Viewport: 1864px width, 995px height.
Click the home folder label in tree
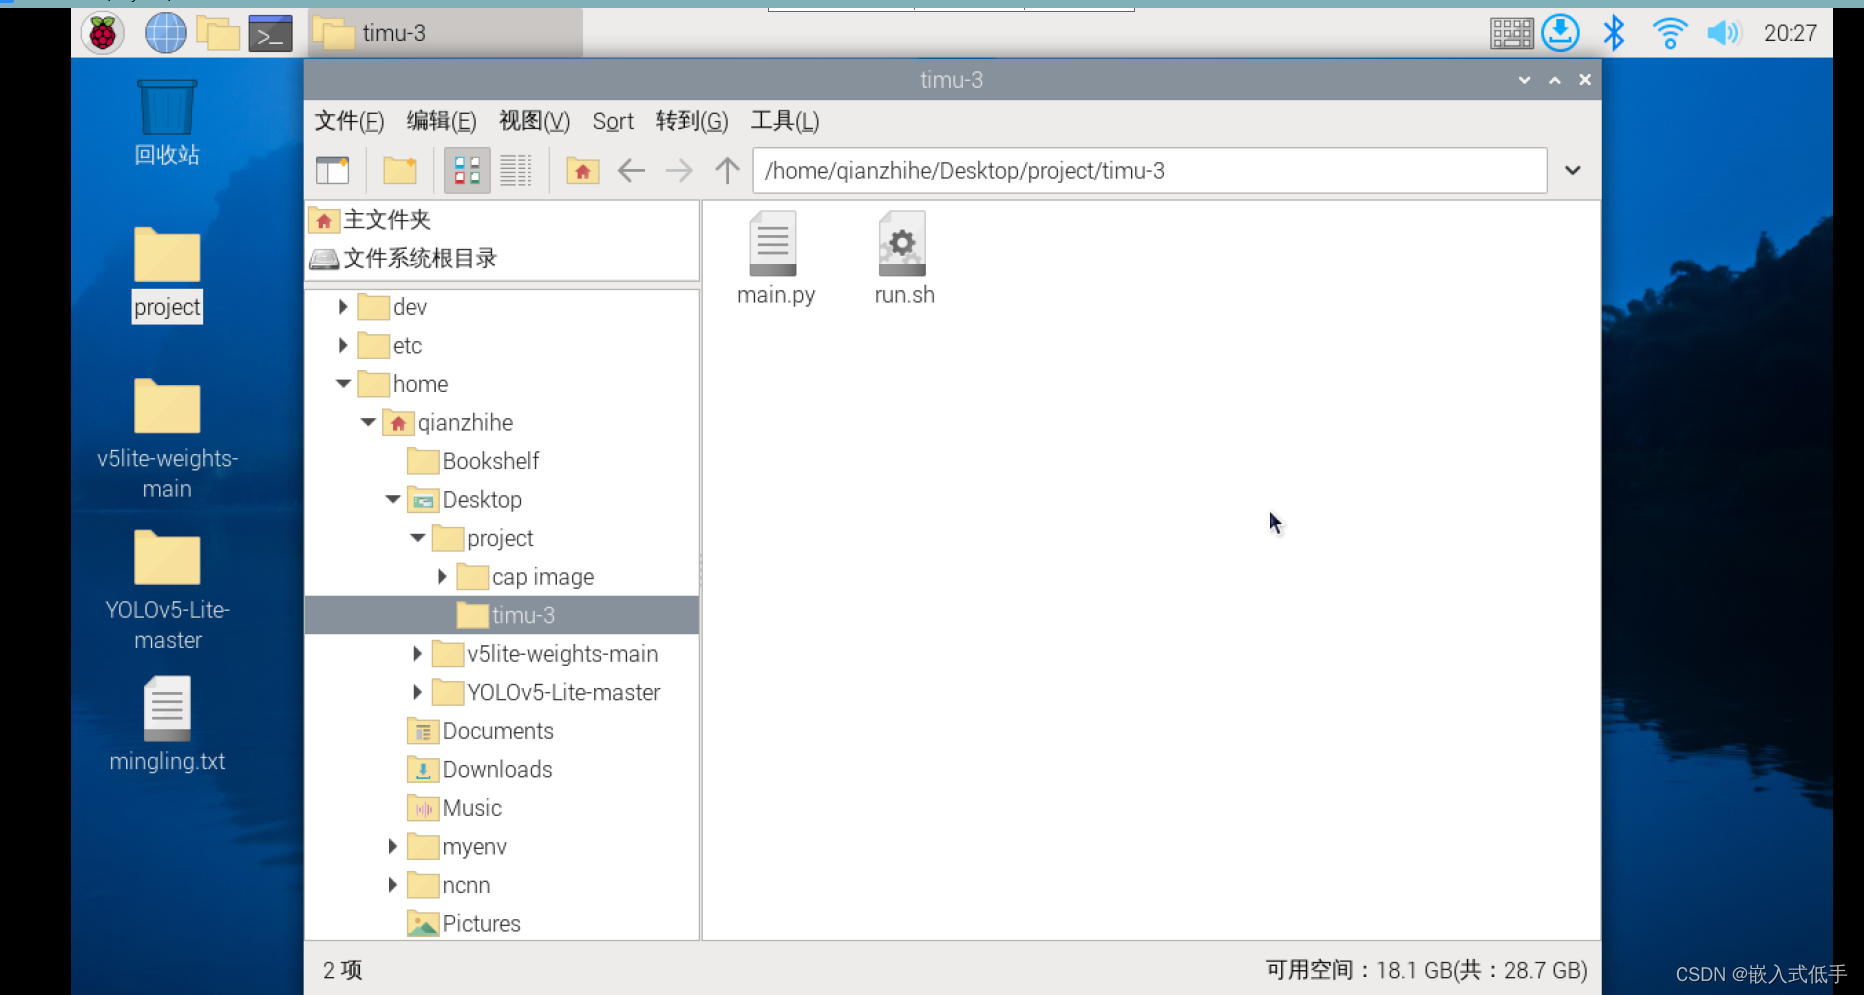[x=420, y=384]
